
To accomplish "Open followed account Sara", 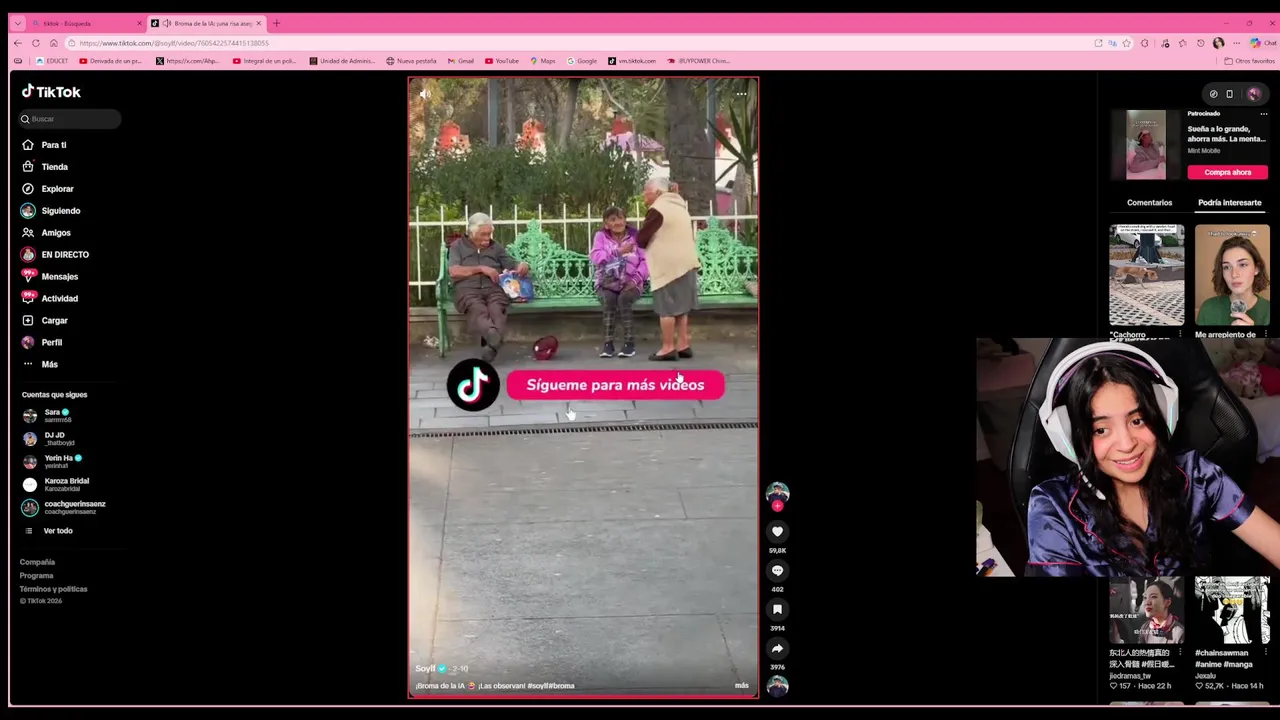I will pos(46,415).
